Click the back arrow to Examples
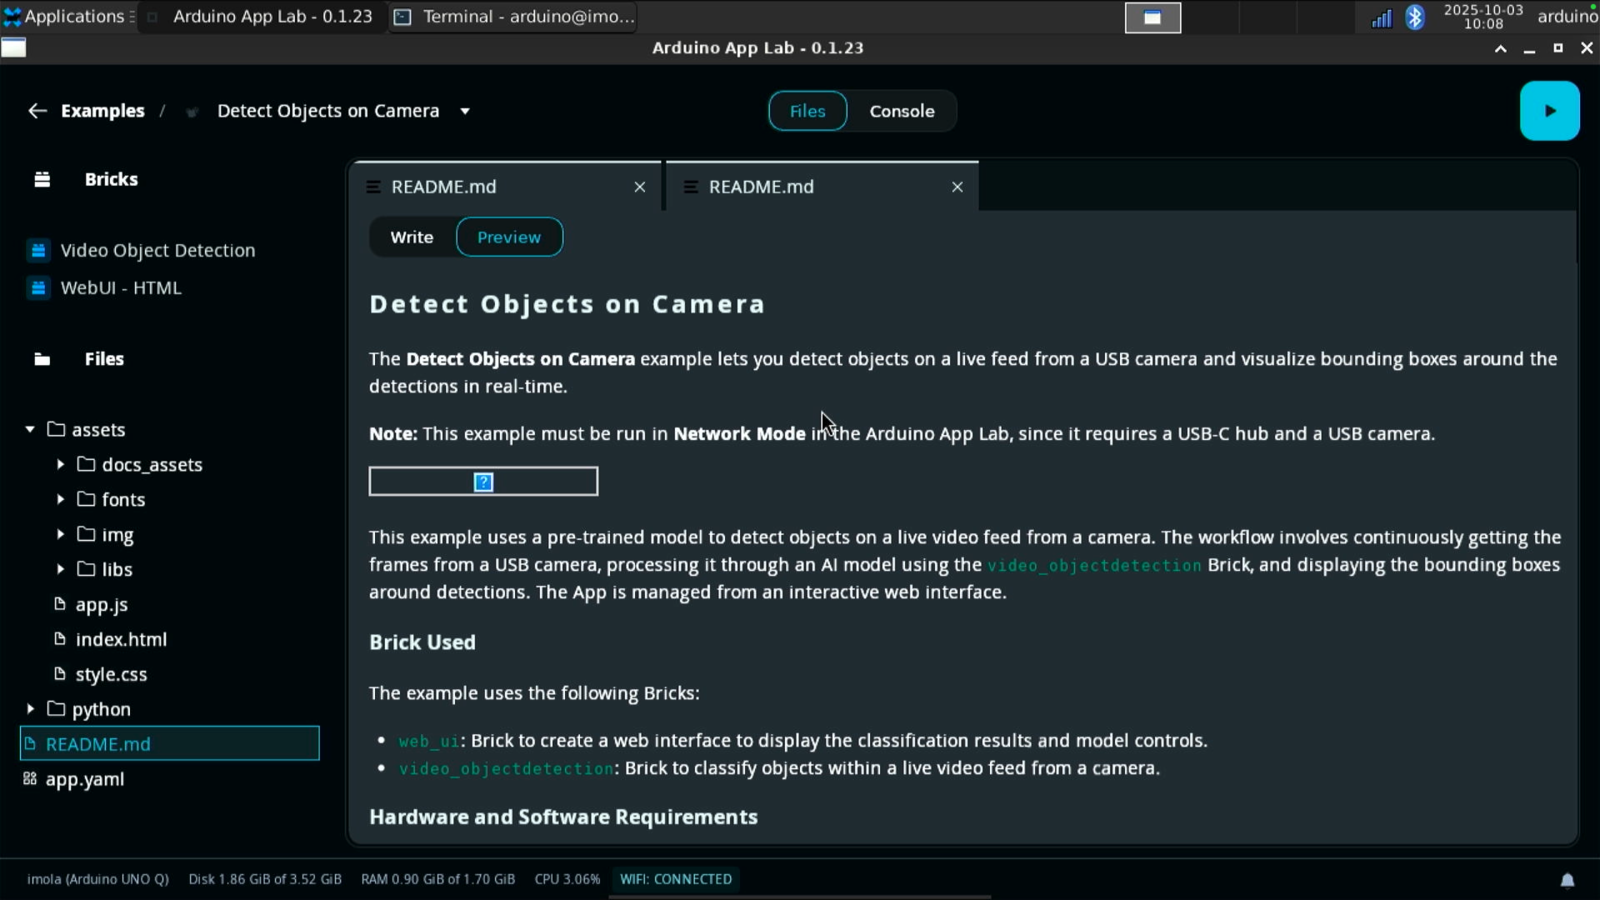Viewport: 1600px width, 900px height. 37,111
